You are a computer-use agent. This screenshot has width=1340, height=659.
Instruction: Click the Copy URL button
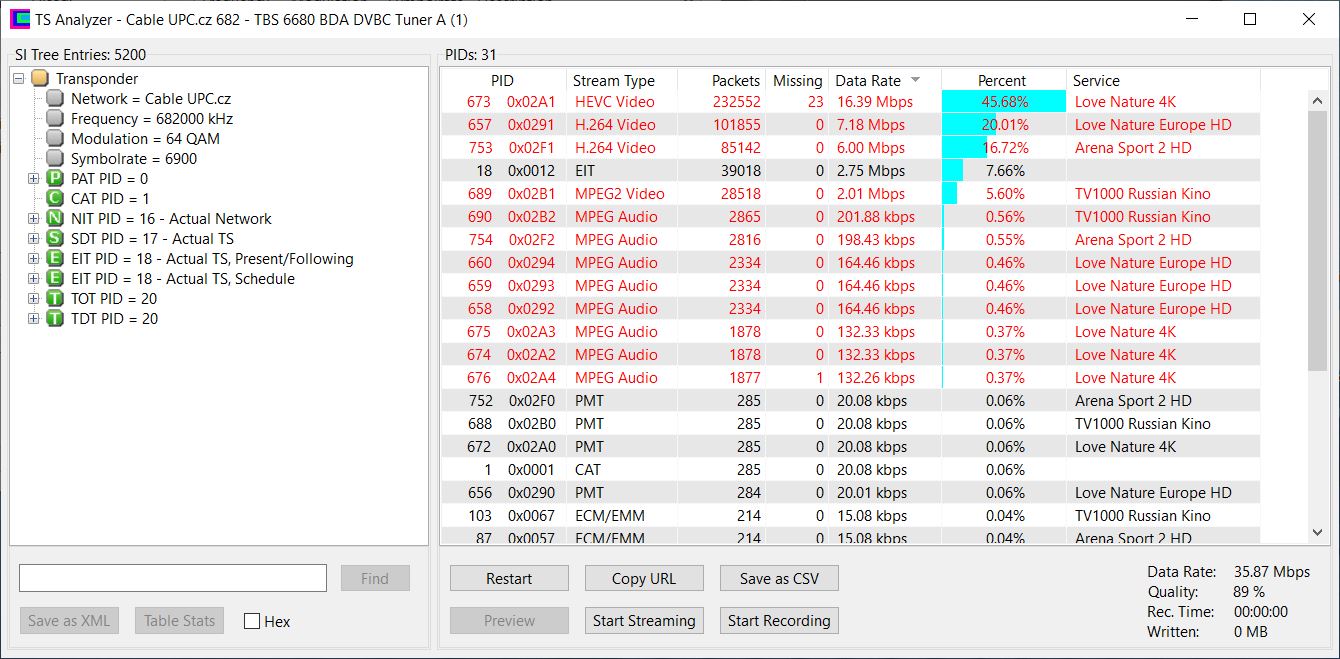click(x=644, y=579)
